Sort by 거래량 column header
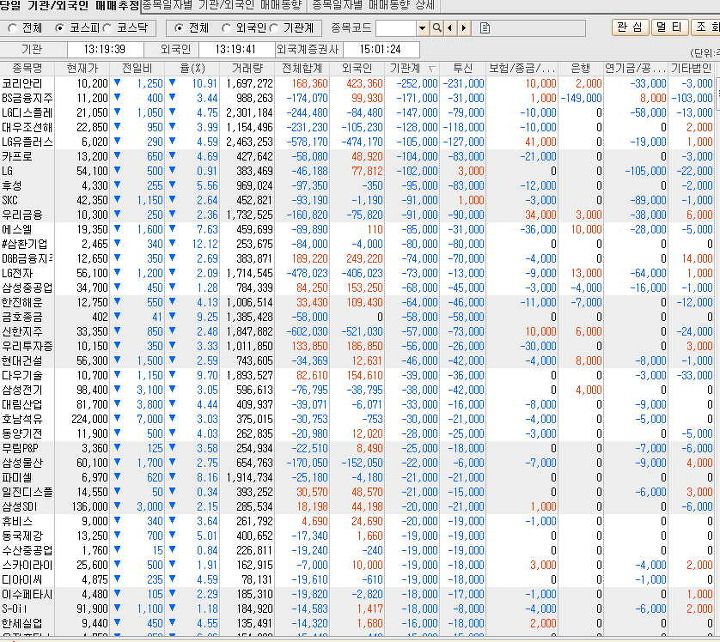The image size is (720, 642). [x=247, y=68]
